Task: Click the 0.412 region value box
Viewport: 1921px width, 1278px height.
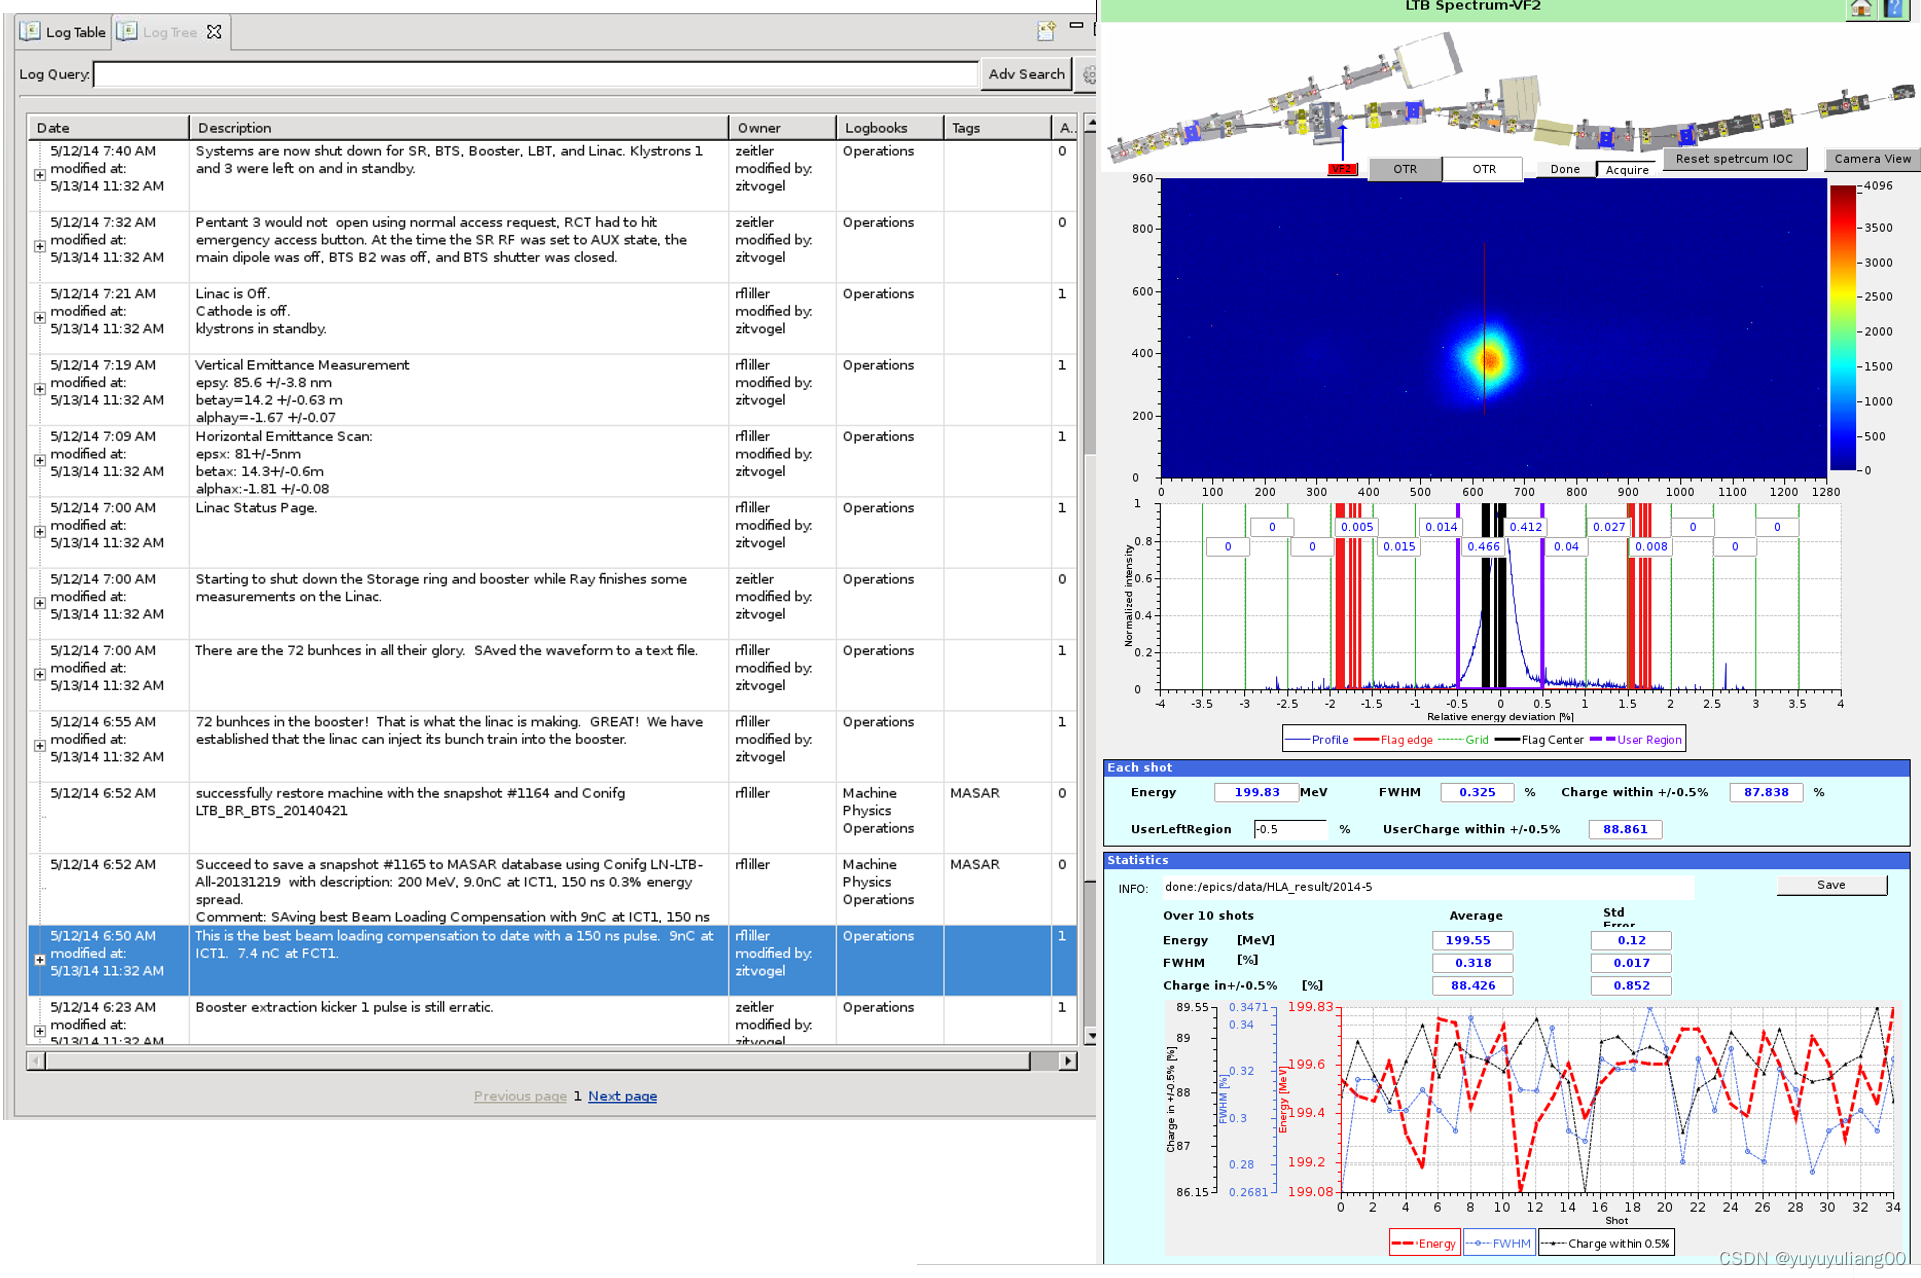Action: 1525,527
